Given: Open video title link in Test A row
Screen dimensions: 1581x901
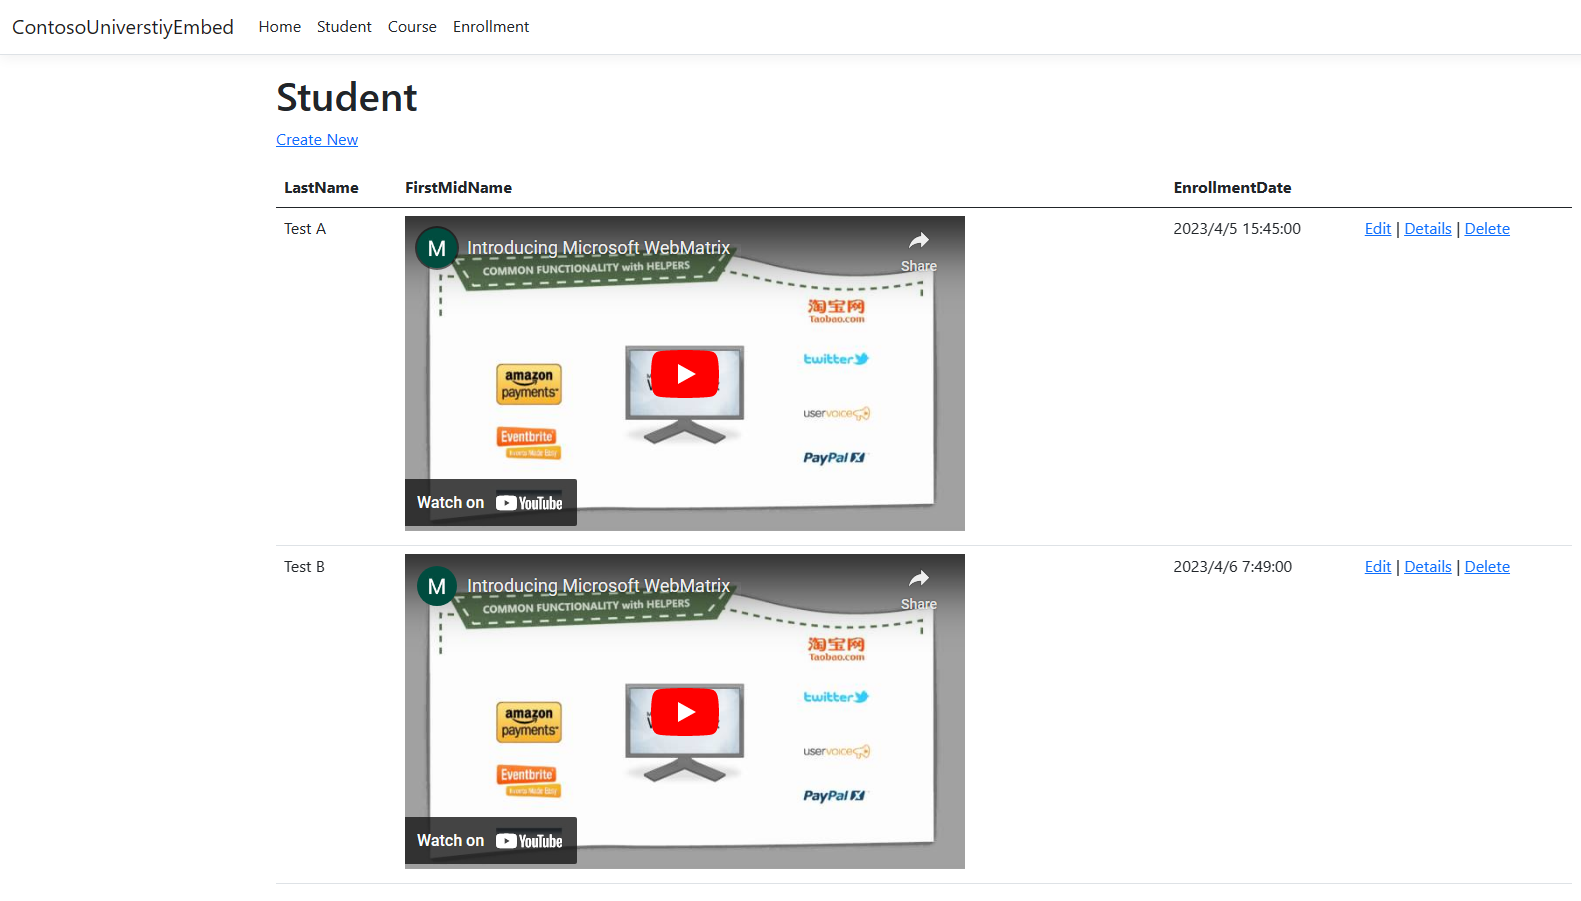Looking at the screenshot, I should pyautogui.click(x=598, y=248).
